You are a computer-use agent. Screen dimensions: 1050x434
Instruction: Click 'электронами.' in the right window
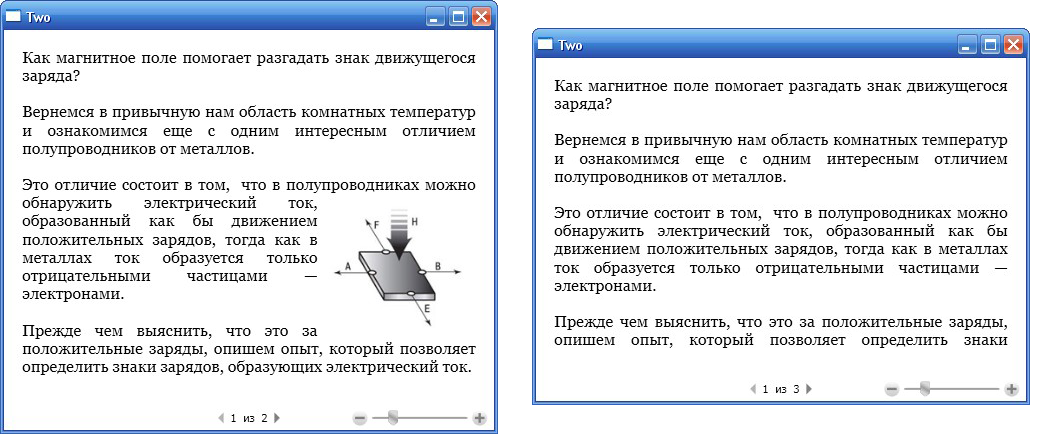pyautogui.click(x=605, y=286)
